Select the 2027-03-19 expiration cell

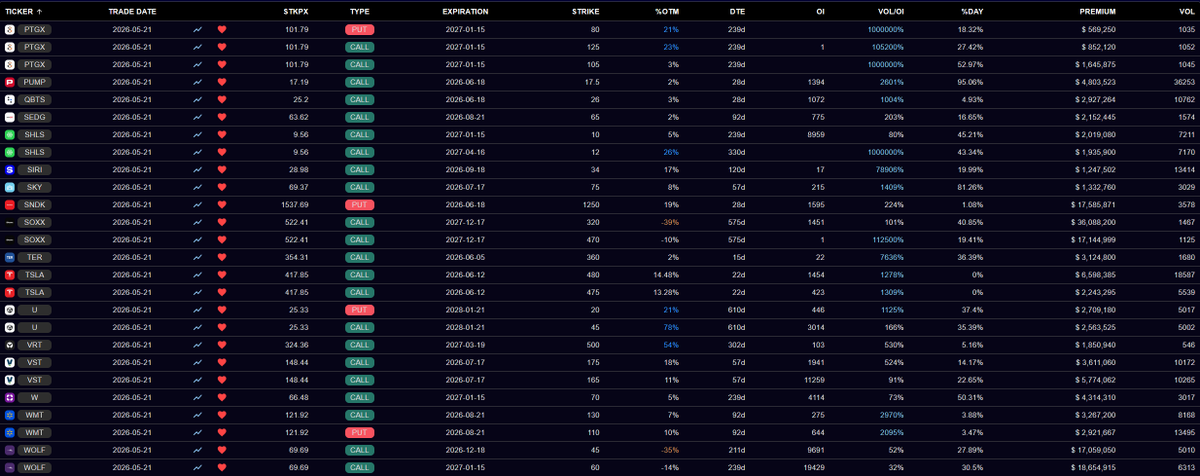(466, 345)
